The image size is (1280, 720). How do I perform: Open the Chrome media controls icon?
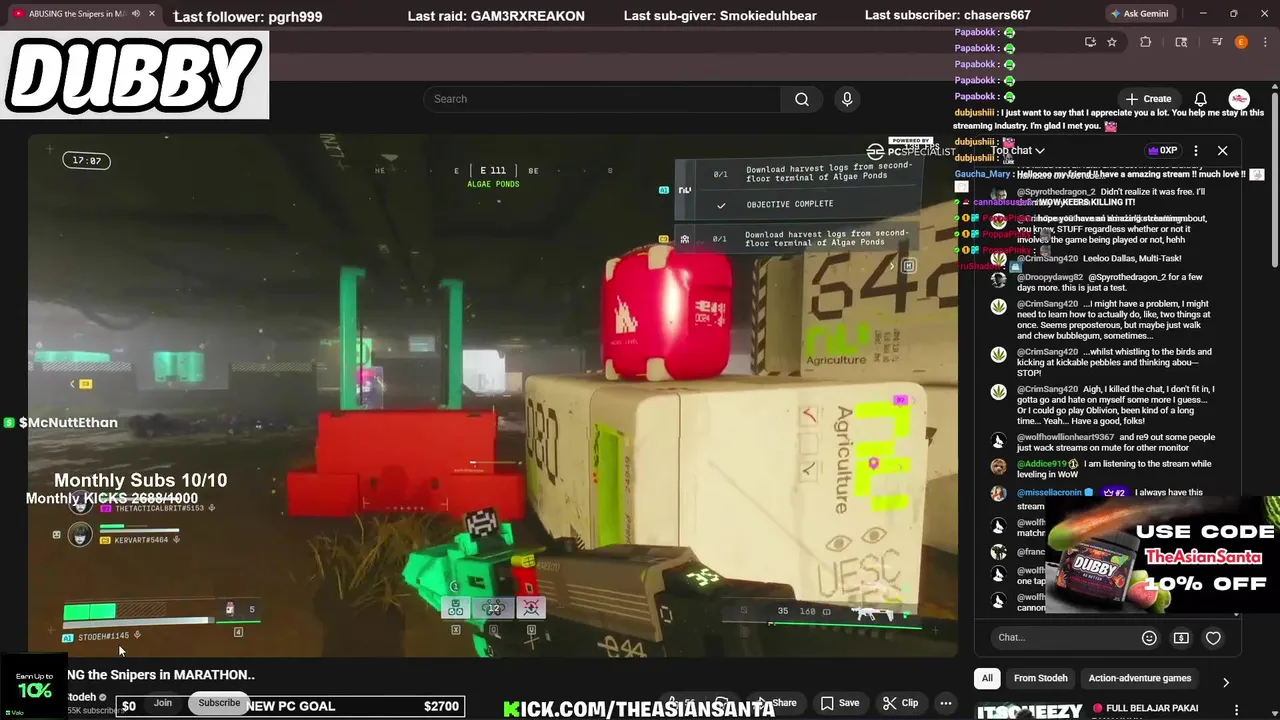click(x=1217, y=42)
